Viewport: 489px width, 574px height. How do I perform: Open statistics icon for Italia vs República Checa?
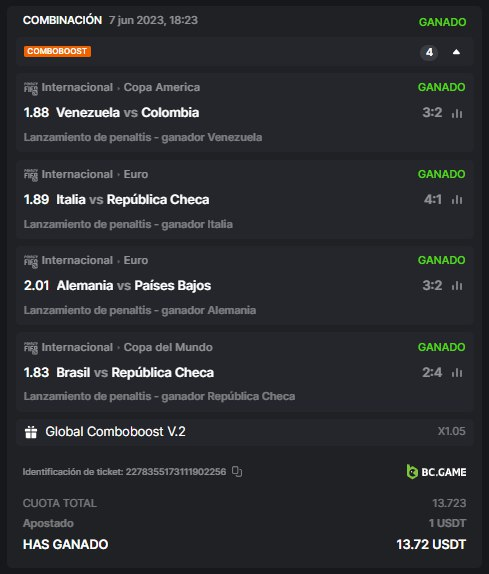(457, 200)
